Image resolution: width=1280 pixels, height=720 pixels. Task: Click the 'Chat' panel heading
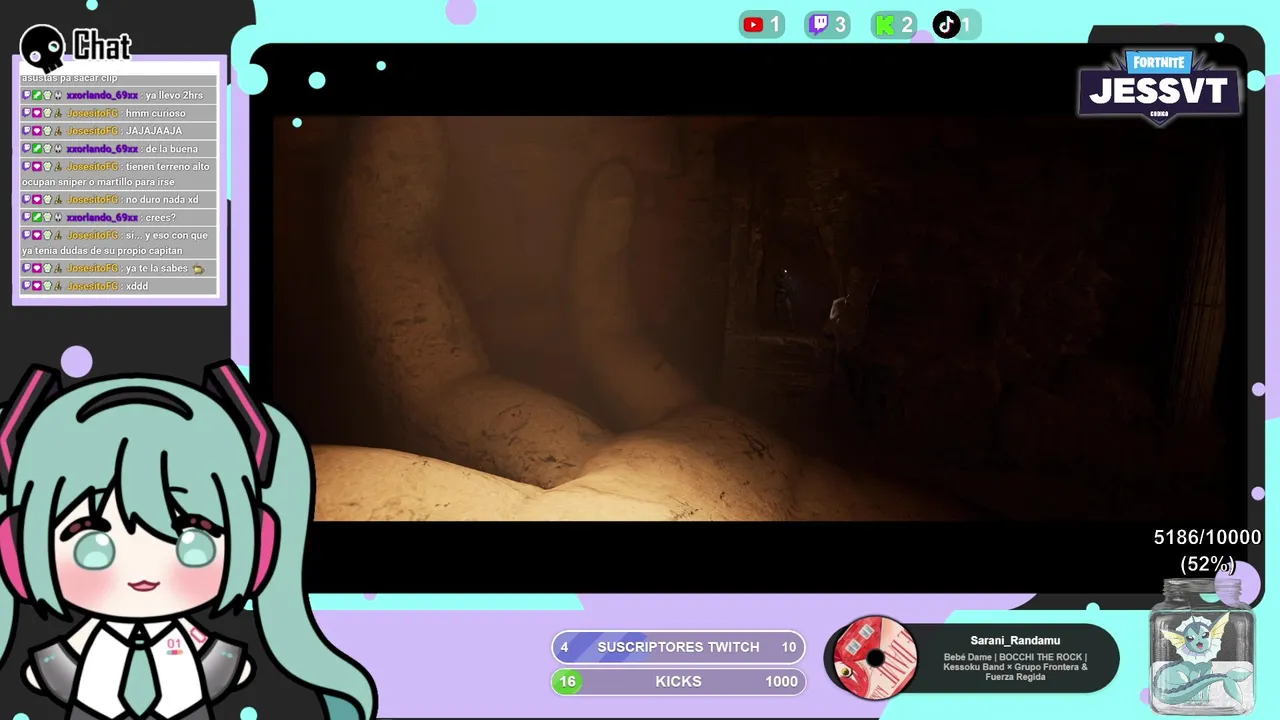[102, 46]
